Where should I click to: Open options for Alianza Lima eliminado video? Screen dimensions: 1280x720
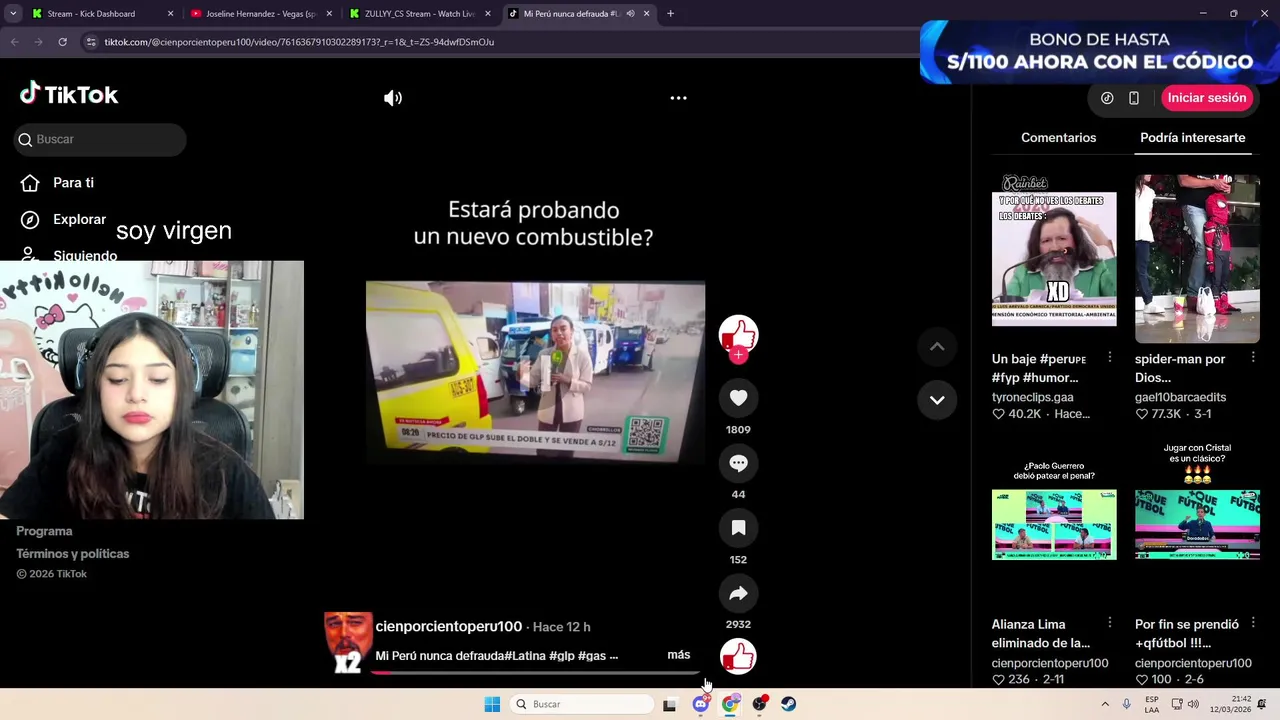(1109, 624)
